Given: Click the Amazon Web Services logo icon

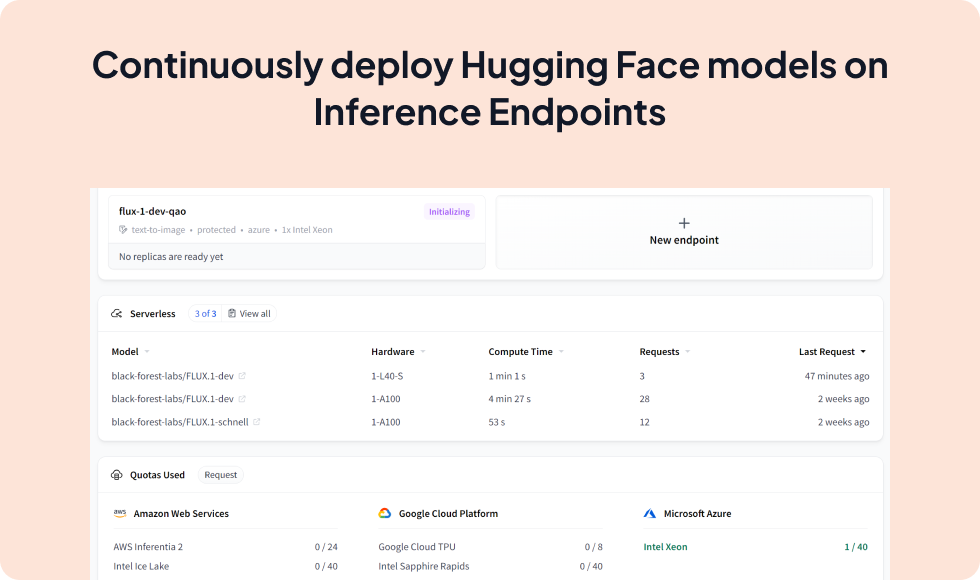Looking at the screenshot, I should pos(121,513).
